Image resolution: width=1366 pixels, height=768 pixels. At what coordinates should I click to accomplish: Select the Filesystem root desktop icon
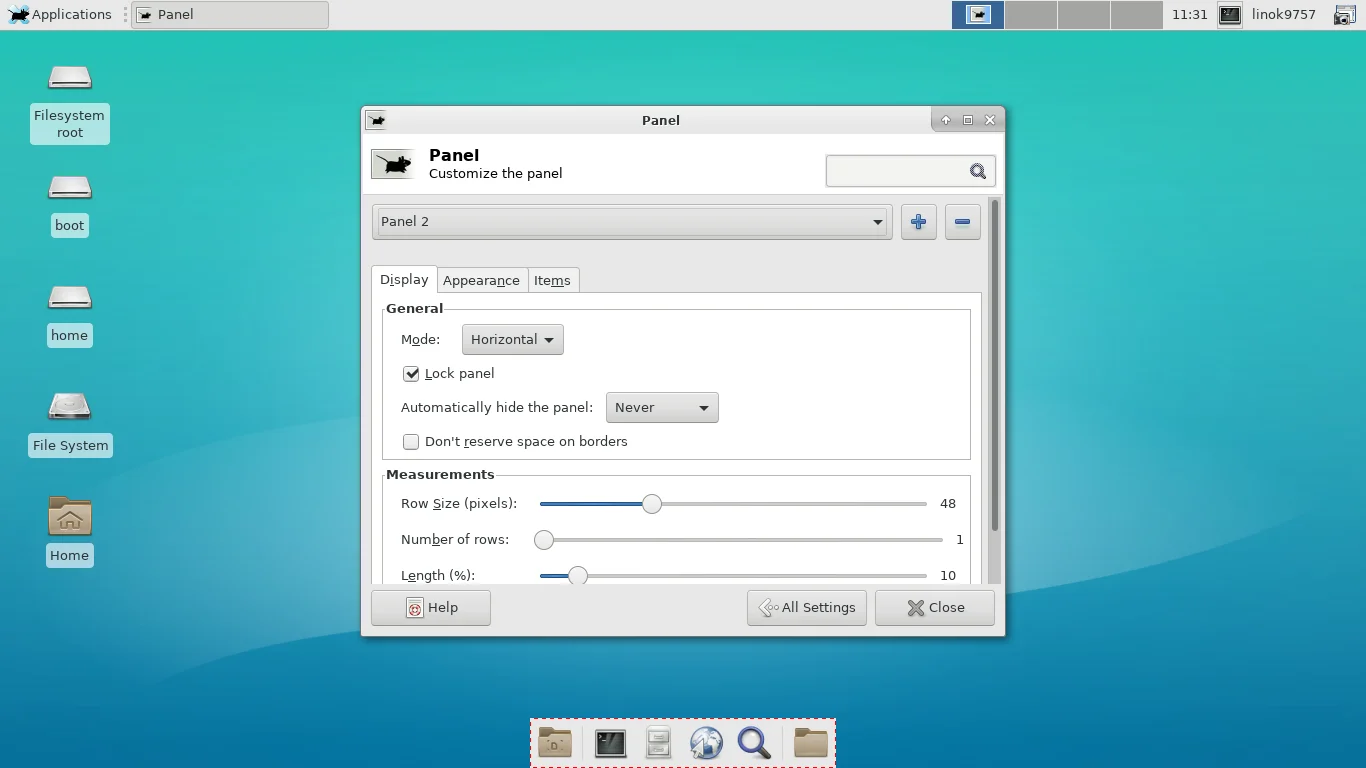pyautogui.click(x=70, y=104)
